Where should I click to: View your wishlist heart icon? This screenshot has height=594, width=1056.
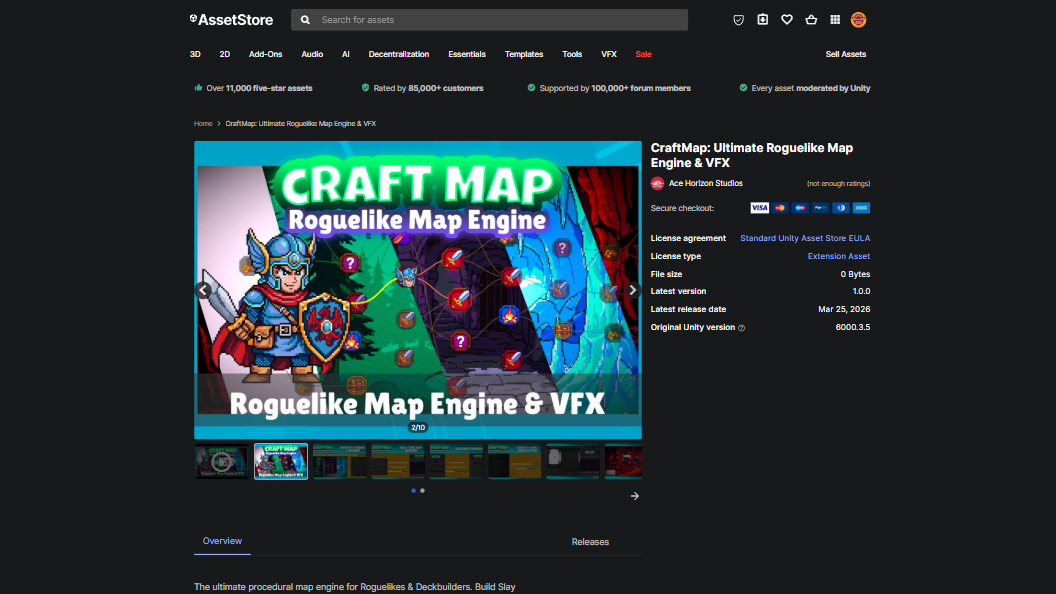(x=787, y=19)
